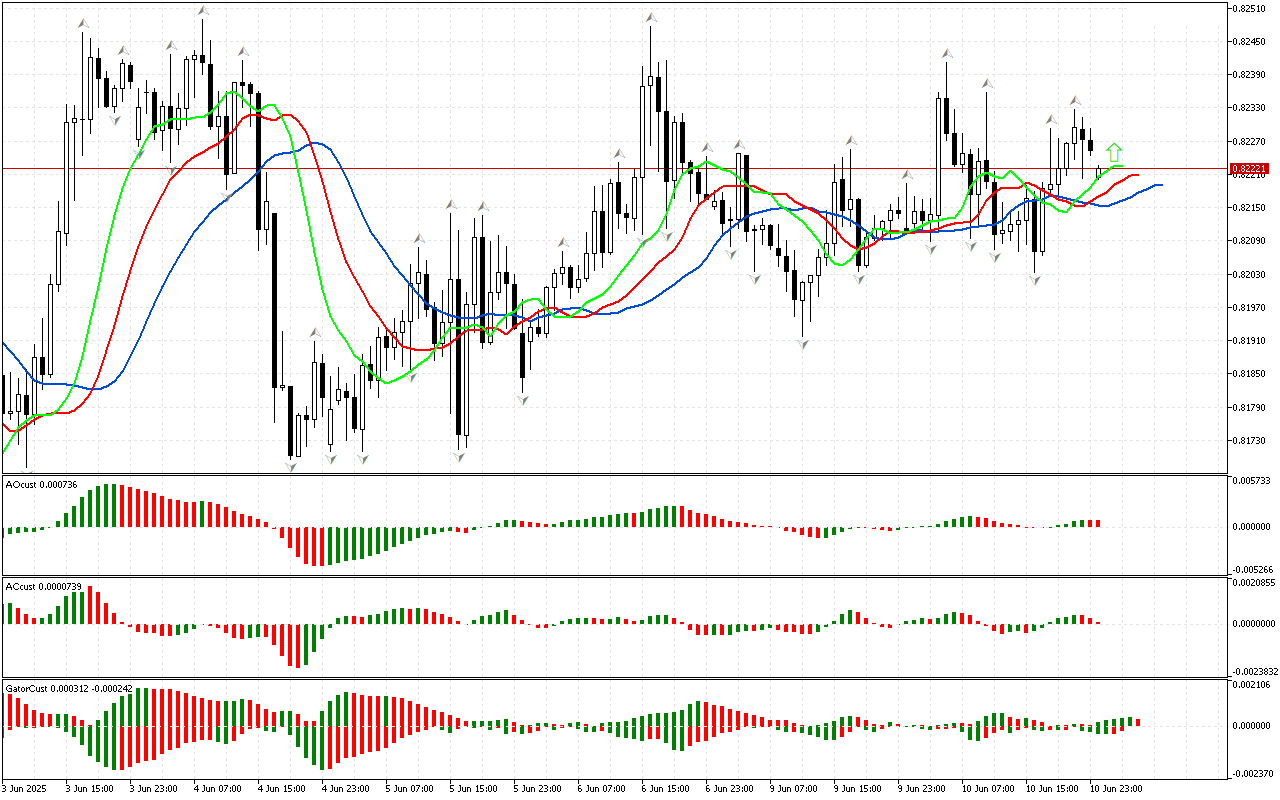Select the down fractal below the 5 Jun 23:00 candle

click(522, 399)
